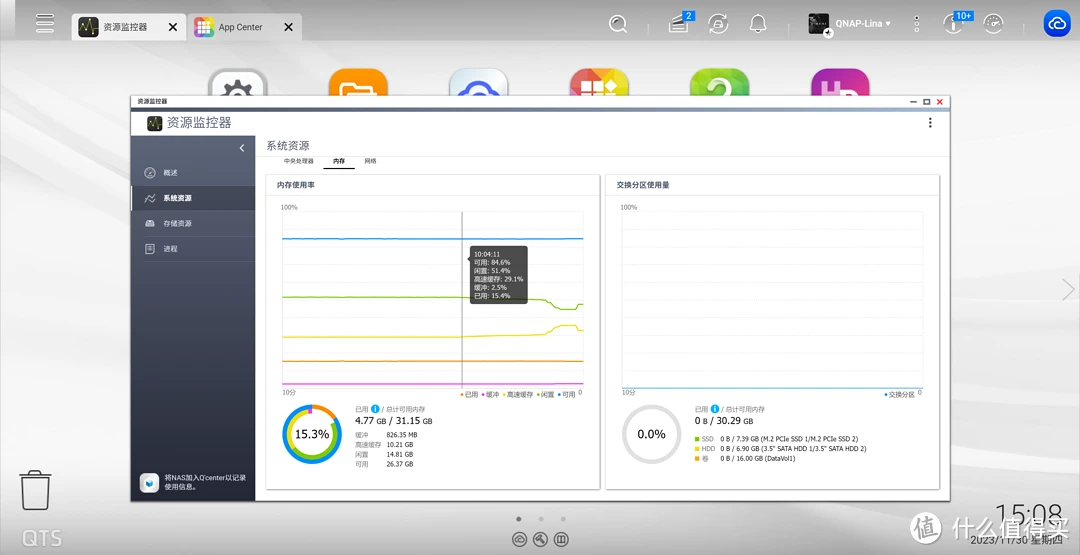This screenshot has width=1080, height=555.
Task: Maximize the Resource Monitor window
Action: (x=926, y=102)
